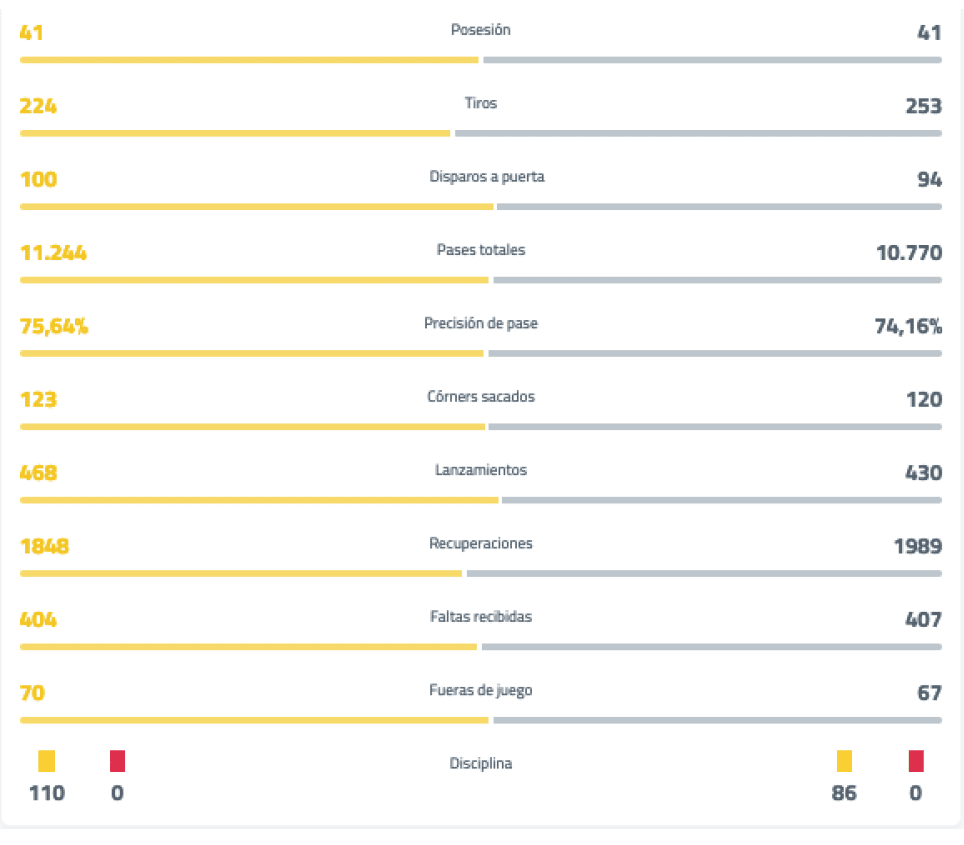Click the 86 yellow cards count
The width and height of the screenshot is (964, 845).
[x=844, y=794]
